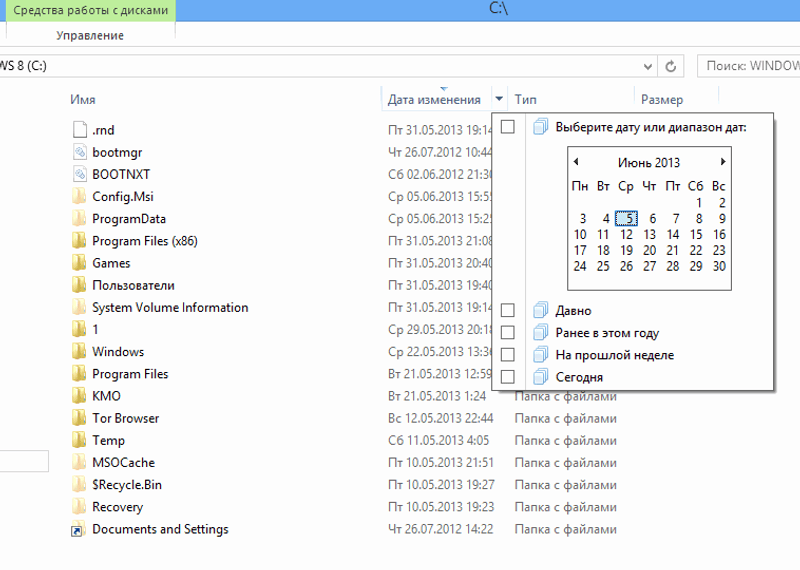This screenshot has width=800, height=570.
Task: Go to the previous month in calendar
Action: pyautogui.click(x=576, y=162)
